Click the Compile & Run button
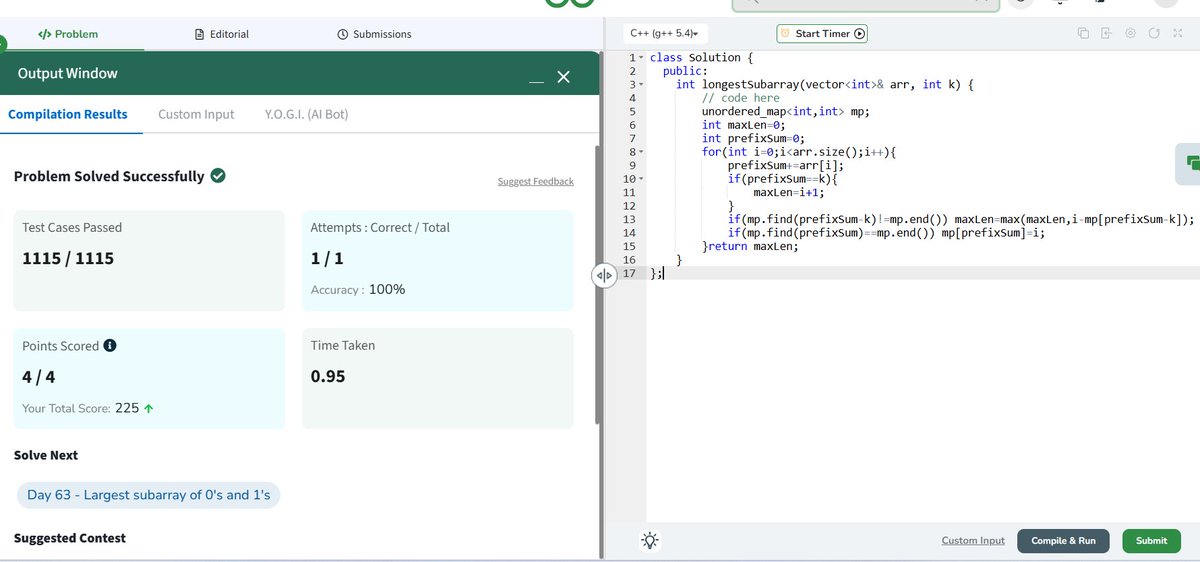The width and height of the screenshot is (1200, 562). (x=1063, y=541)
